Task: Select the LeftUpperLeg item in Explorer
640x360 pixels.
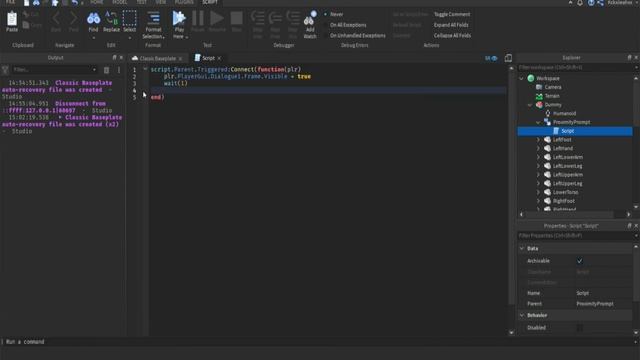Action: click(567, 184)
